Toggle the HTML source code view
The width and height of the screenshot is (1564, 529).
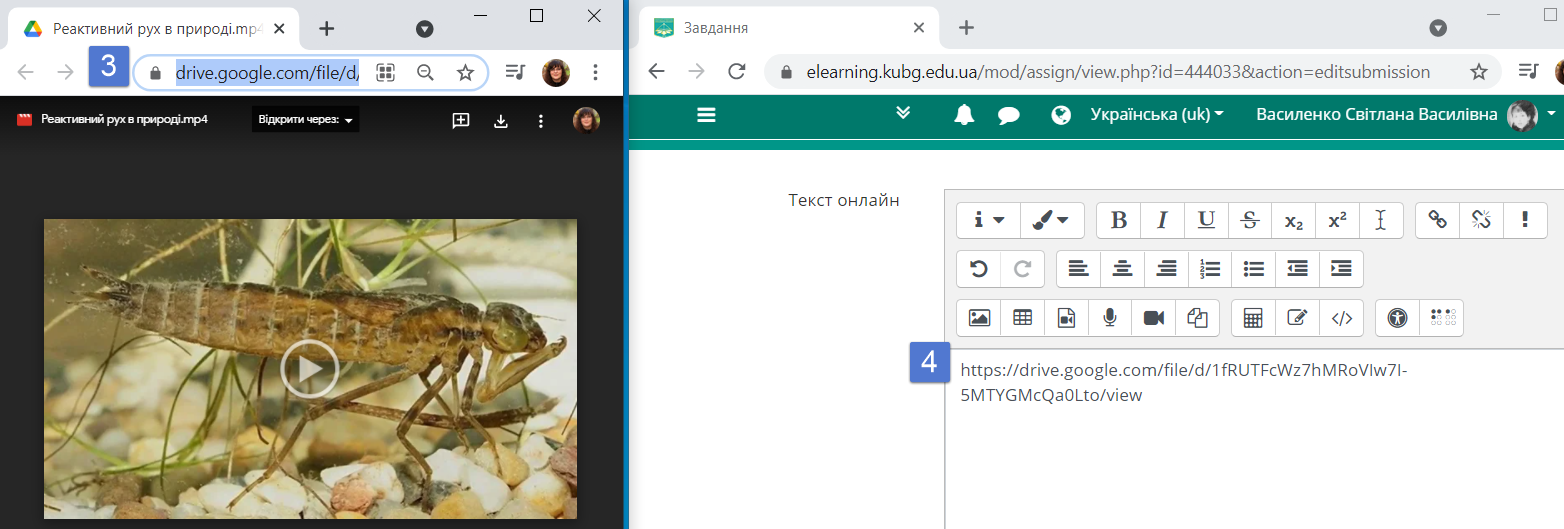[x=1342, y=318]
